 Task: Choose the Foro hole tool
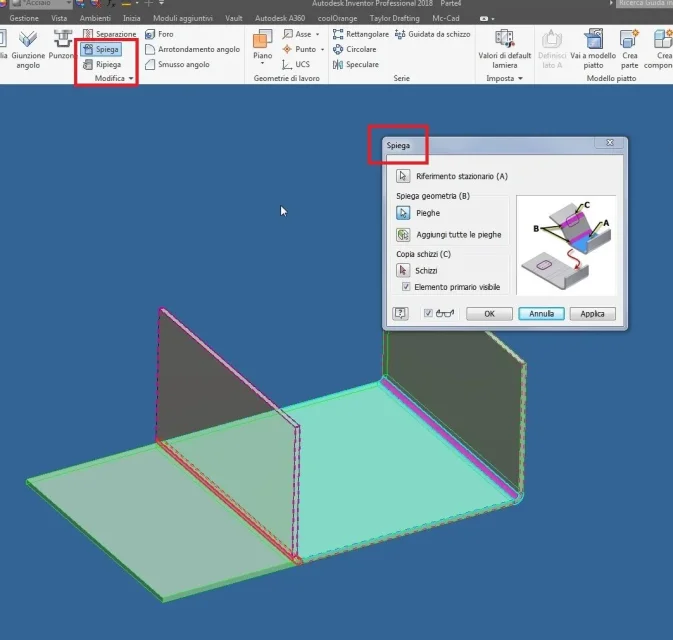tap(159, 34)
